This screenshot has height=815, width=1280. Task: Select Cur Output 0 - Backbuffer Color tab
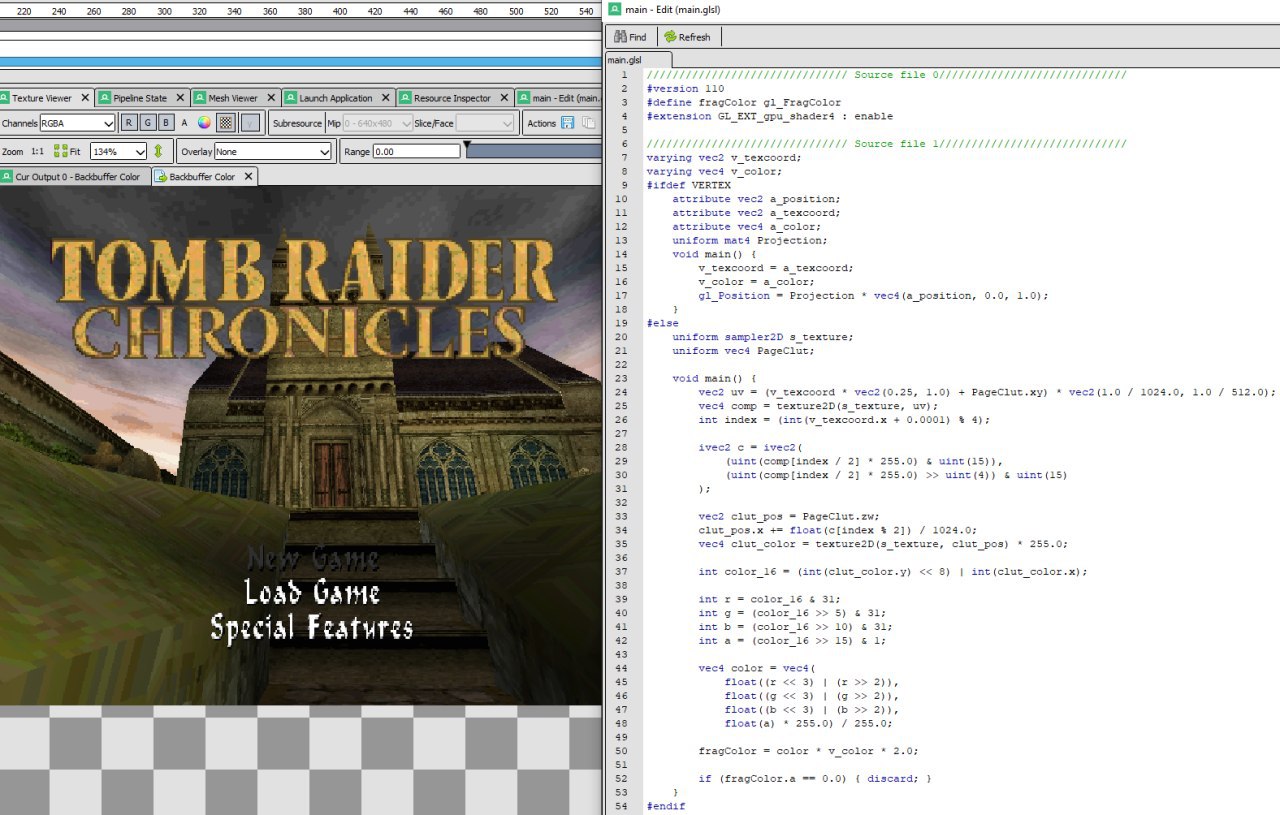[76, 176]
